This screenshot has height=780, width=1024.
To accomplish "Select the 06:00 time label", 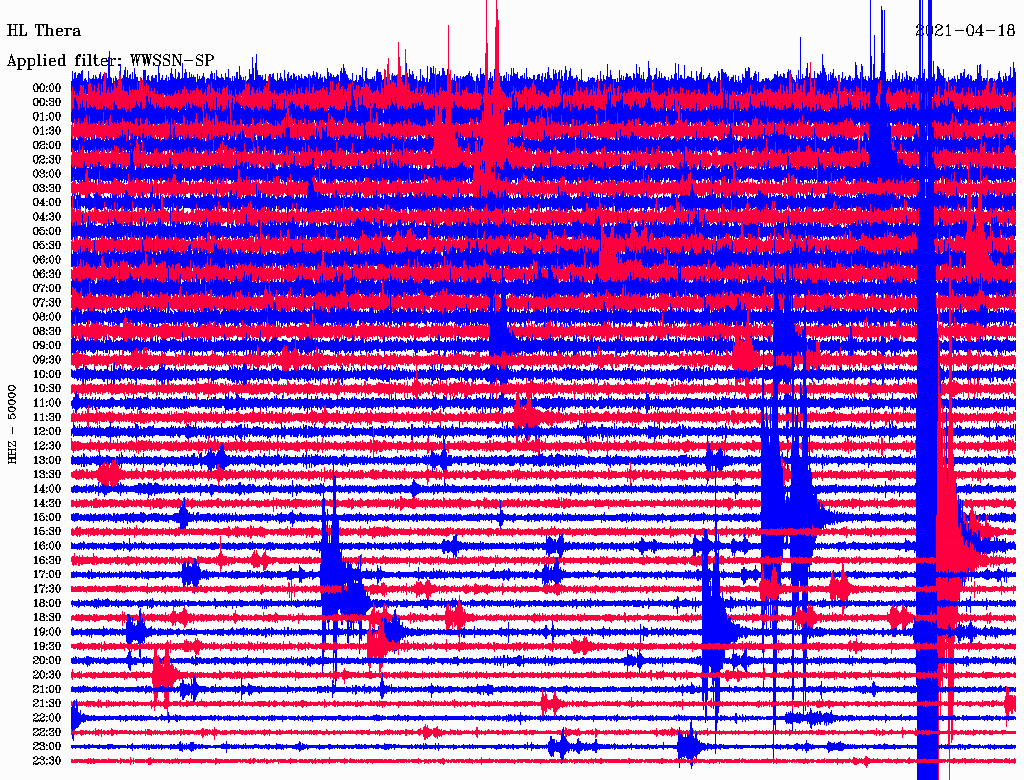I will tap(47, 260).
